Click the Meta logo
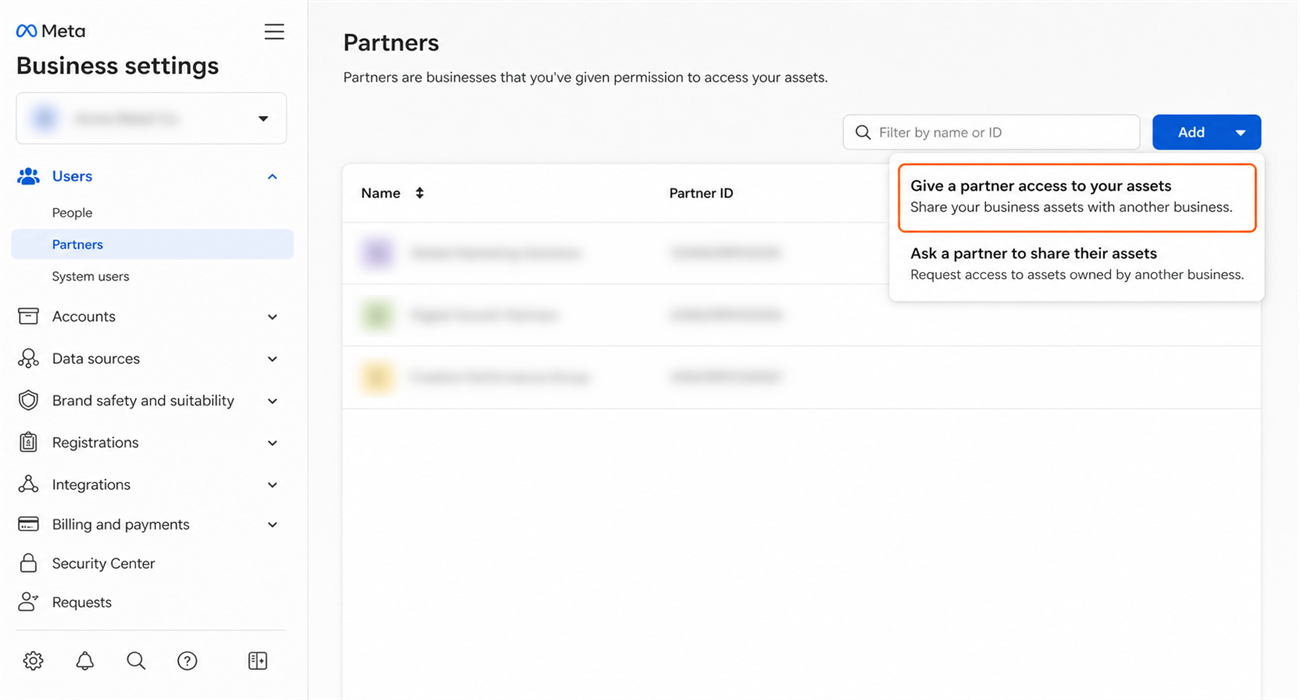The image size is (1300, 700). pyautogui.click(x=51, y=31)
